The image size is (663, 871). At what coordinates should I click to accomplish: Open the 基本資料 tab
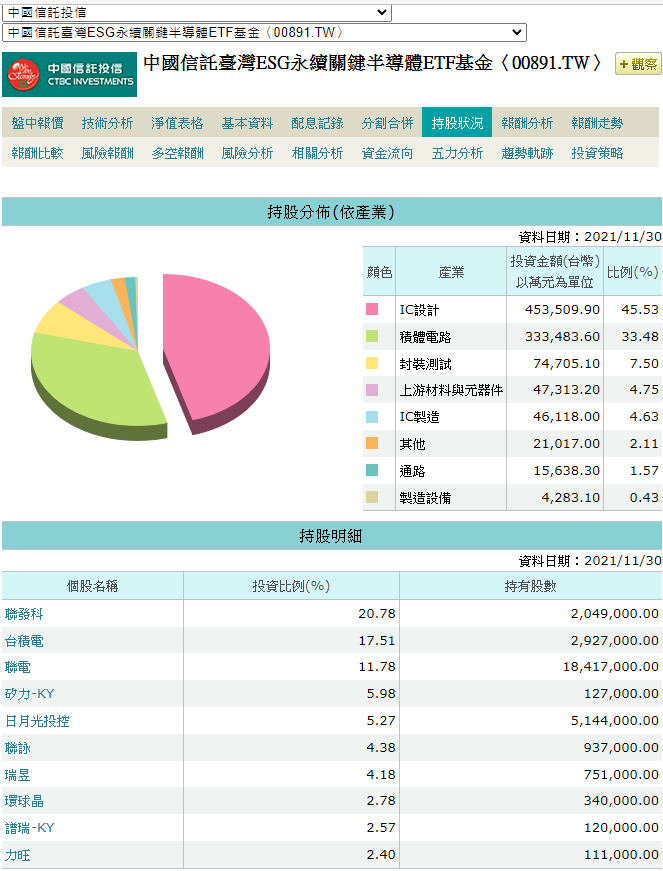(x=247, y=123)
